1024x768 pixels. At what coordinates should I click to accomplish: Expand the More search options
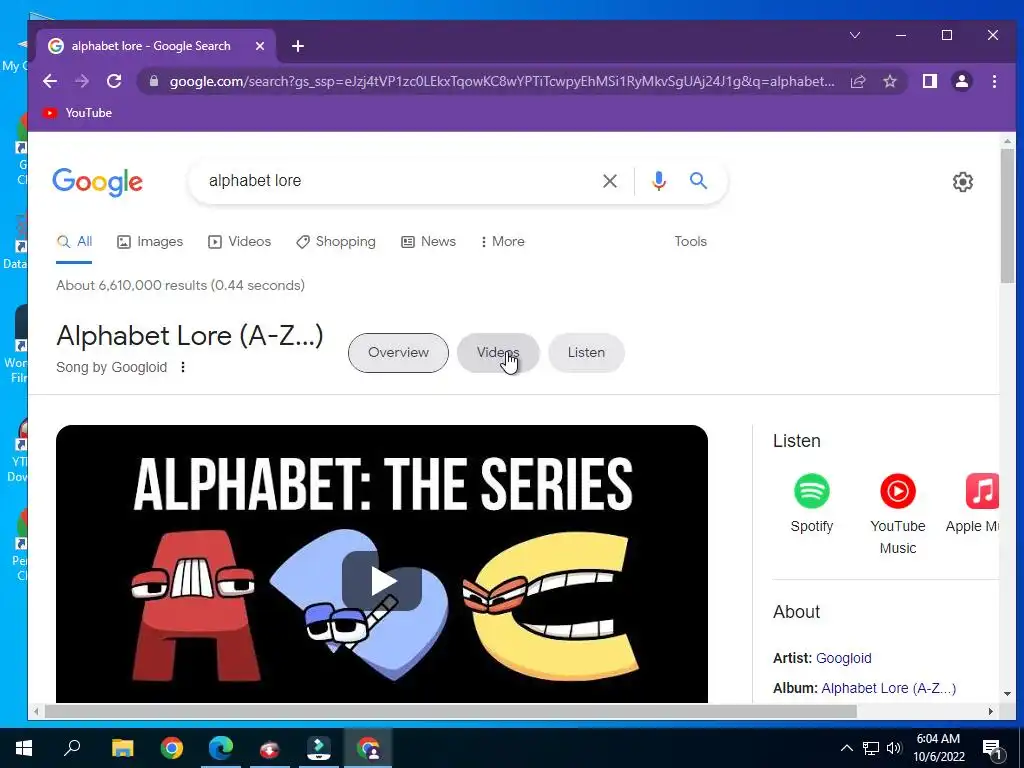(x=502, y=242)
